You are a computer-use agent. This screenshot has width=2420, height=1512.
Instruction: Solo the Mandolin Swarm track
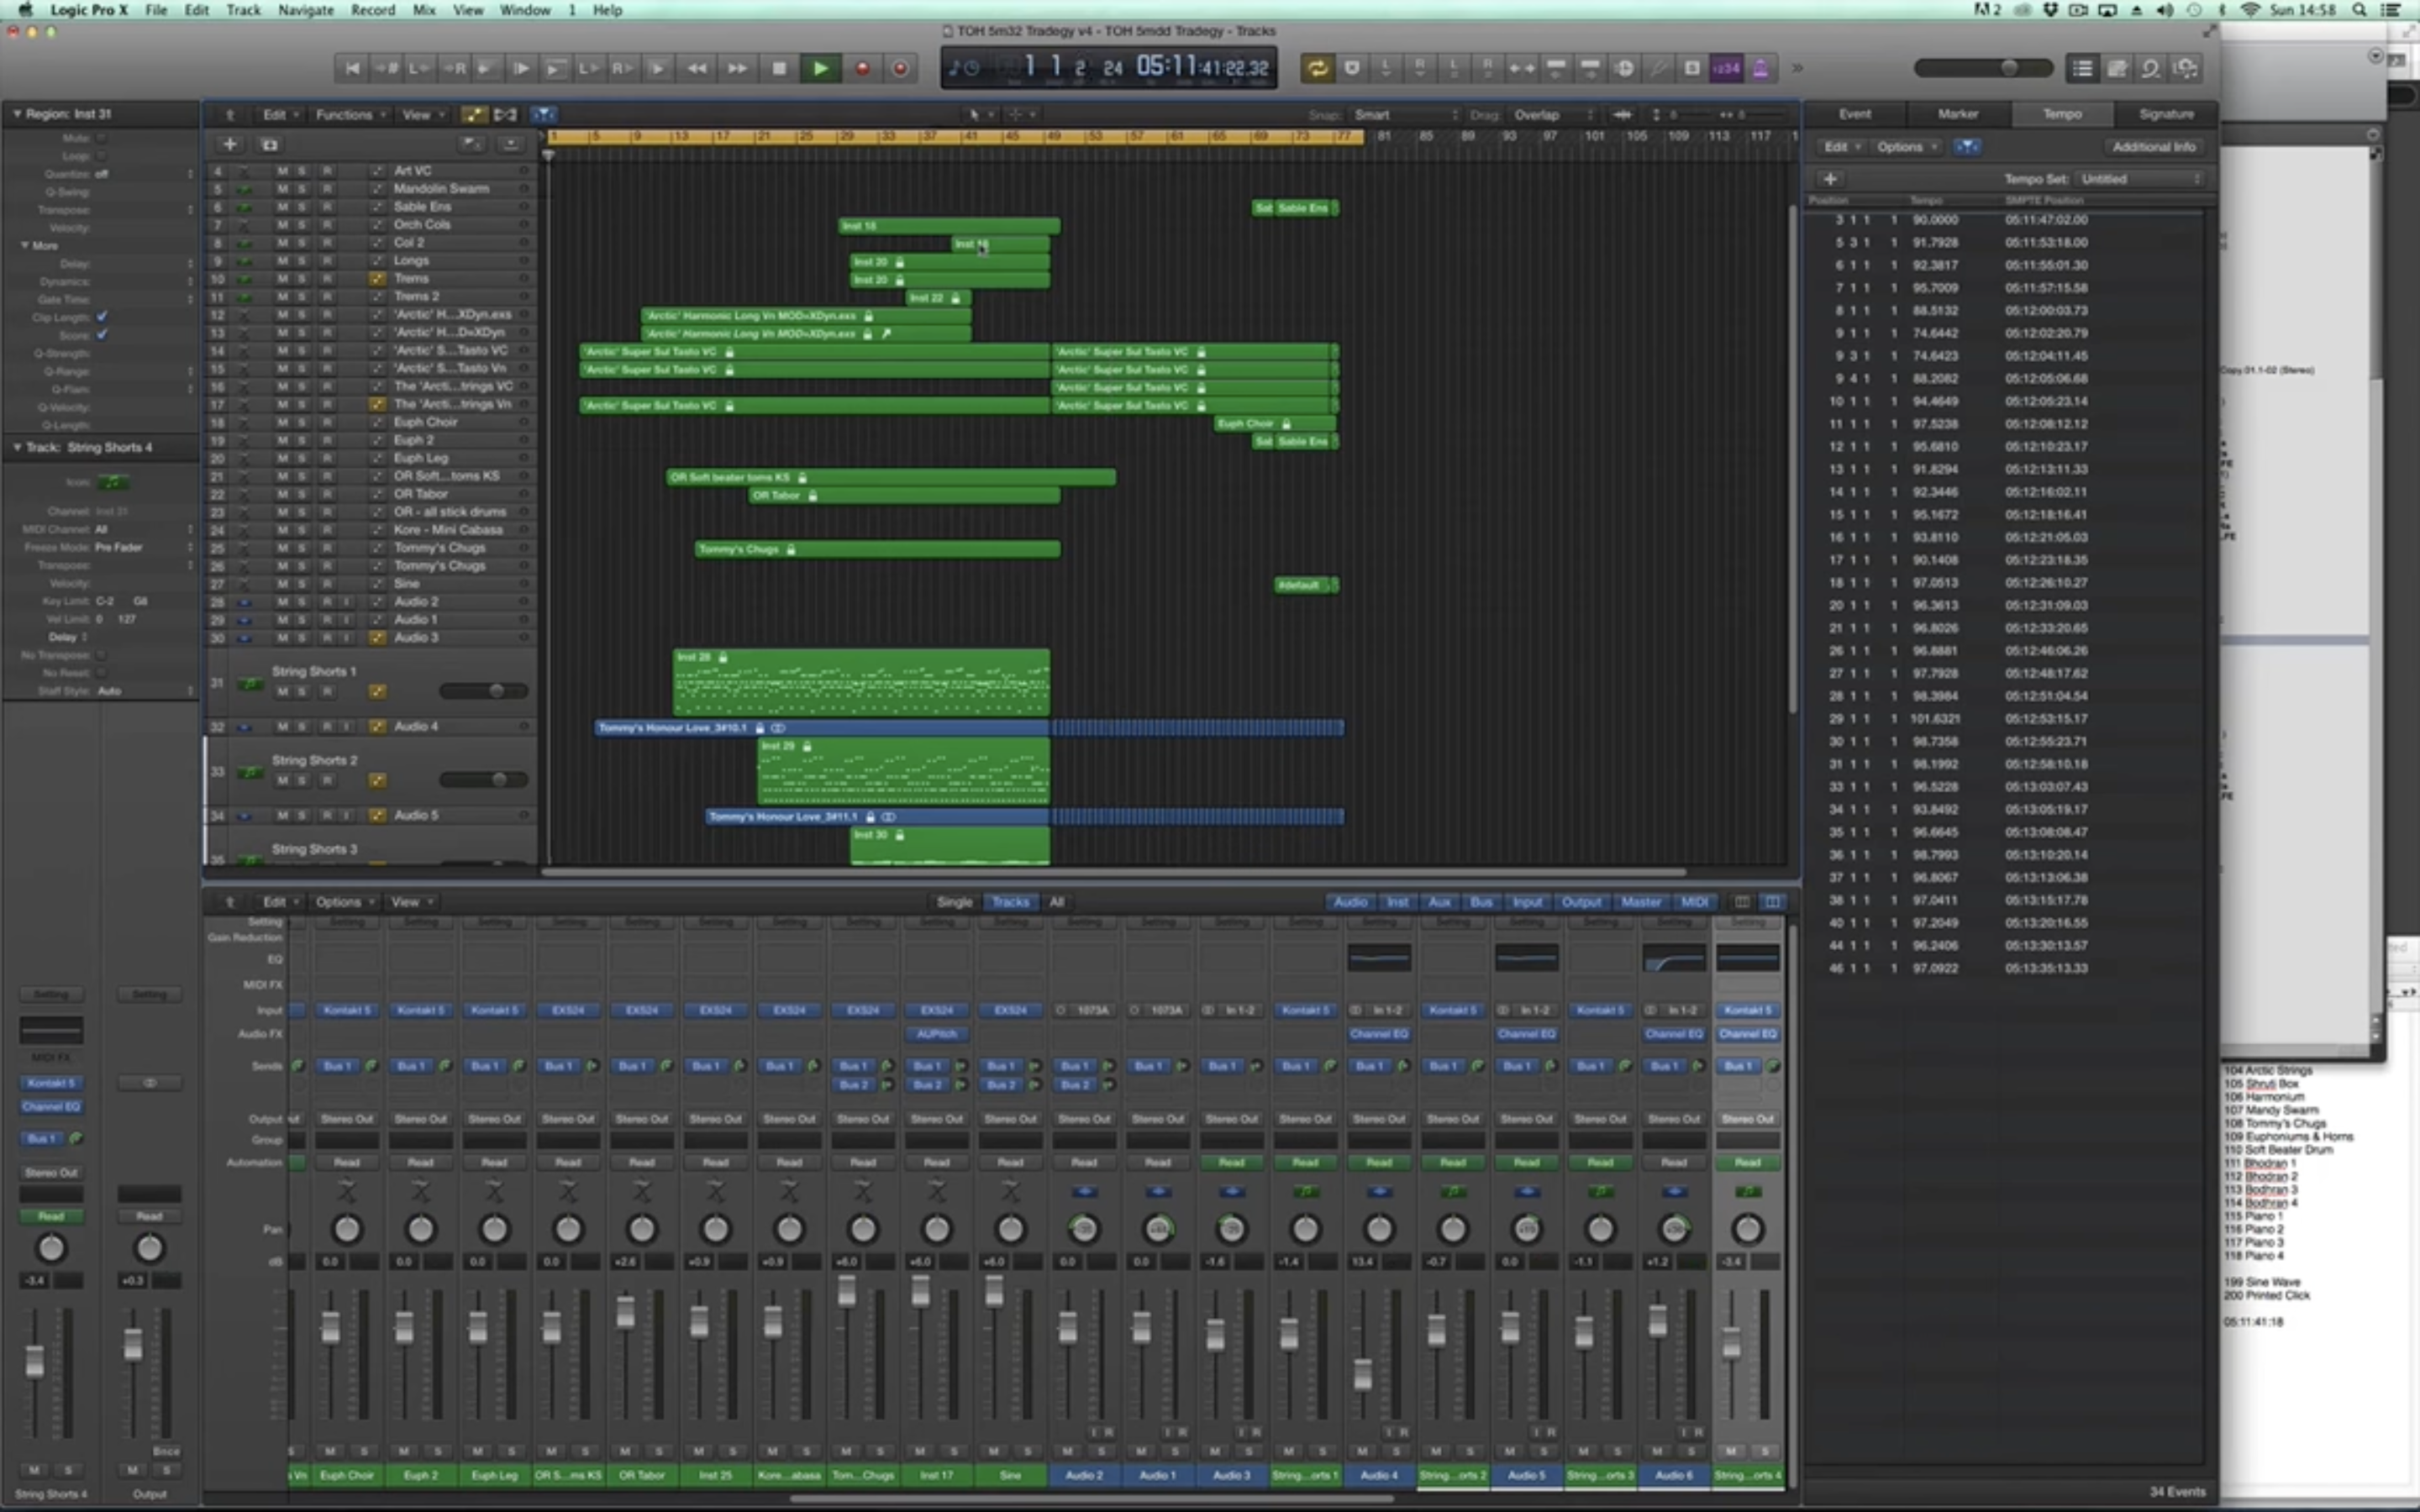(x=301, y=188)
